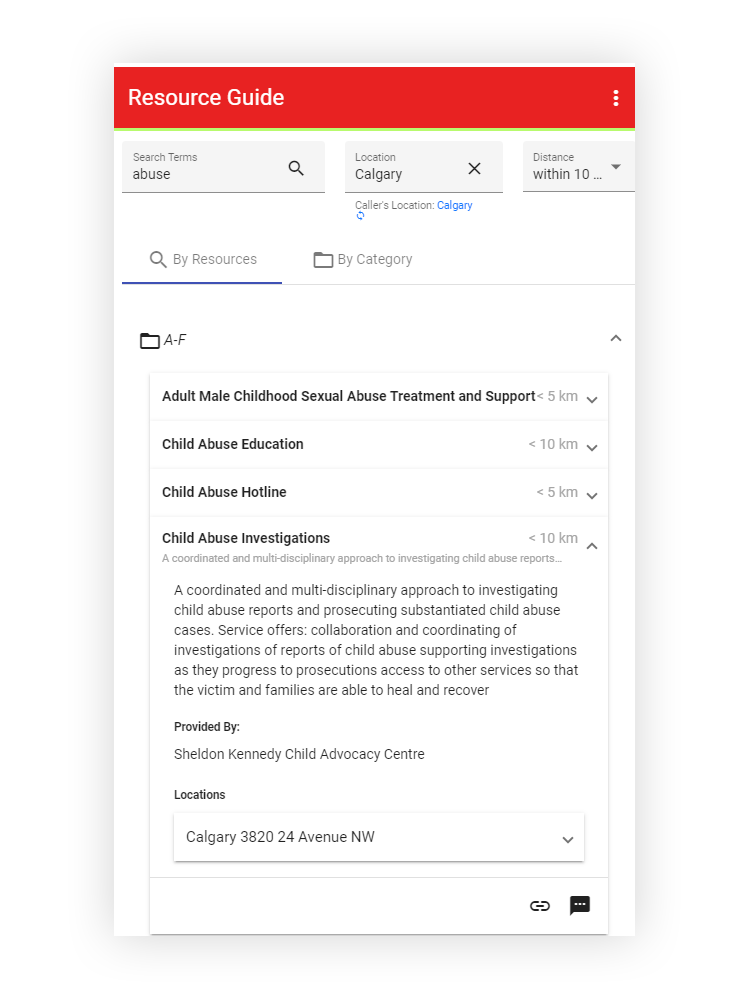The height and width of the screenshot is (1000, 750).
Task: Click the A-F folder icon
Action: click(150, 341)
